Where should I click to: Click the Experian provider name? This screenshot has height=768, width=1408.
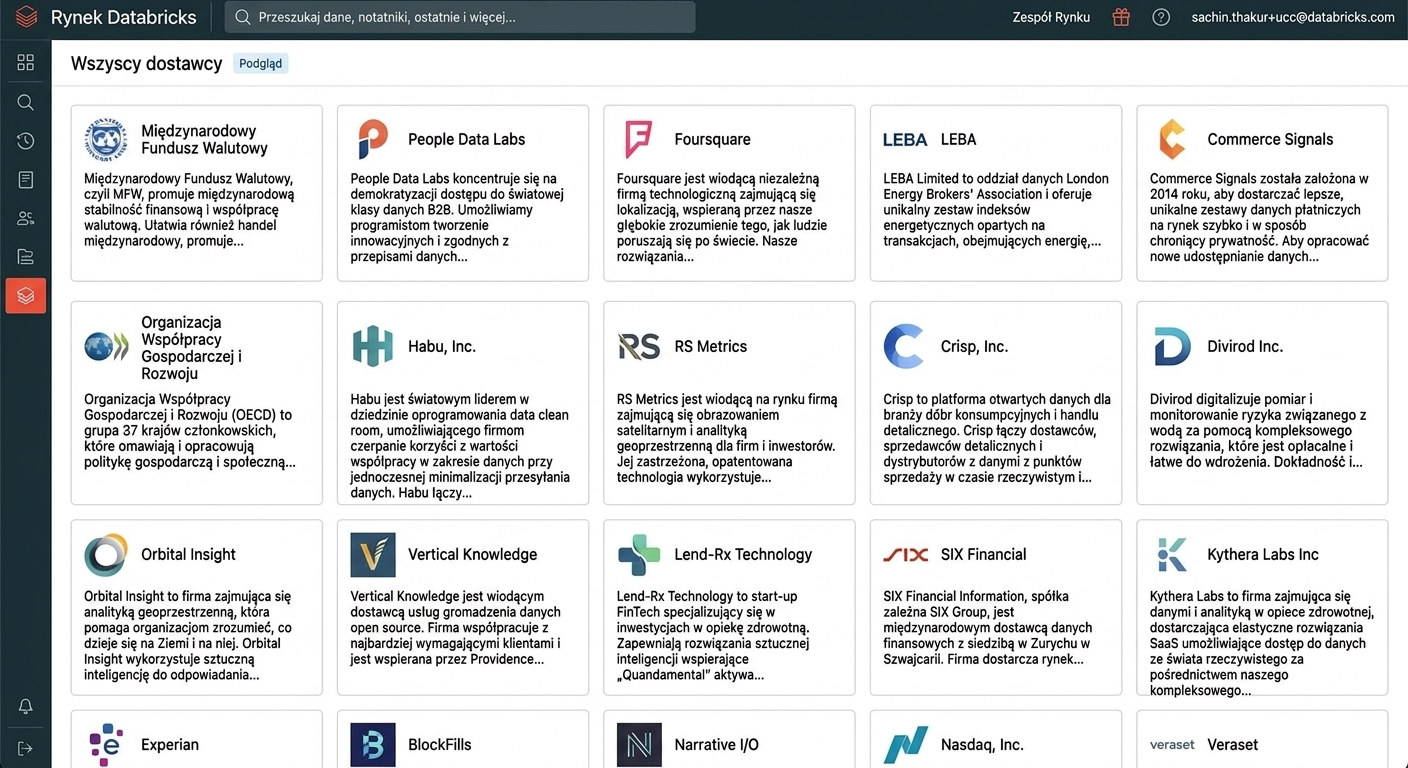pos(170,745)
